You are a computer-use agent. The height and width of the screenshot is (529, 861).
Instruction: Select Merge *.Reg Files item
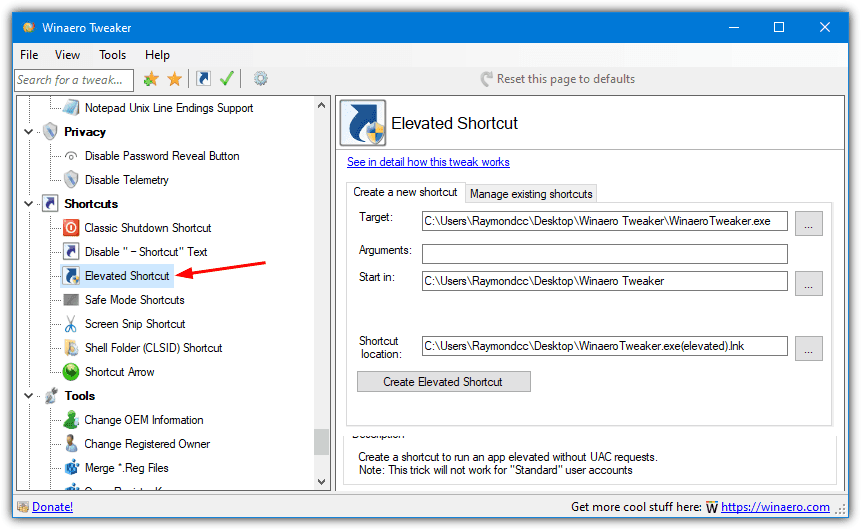(x=127, y=468)
